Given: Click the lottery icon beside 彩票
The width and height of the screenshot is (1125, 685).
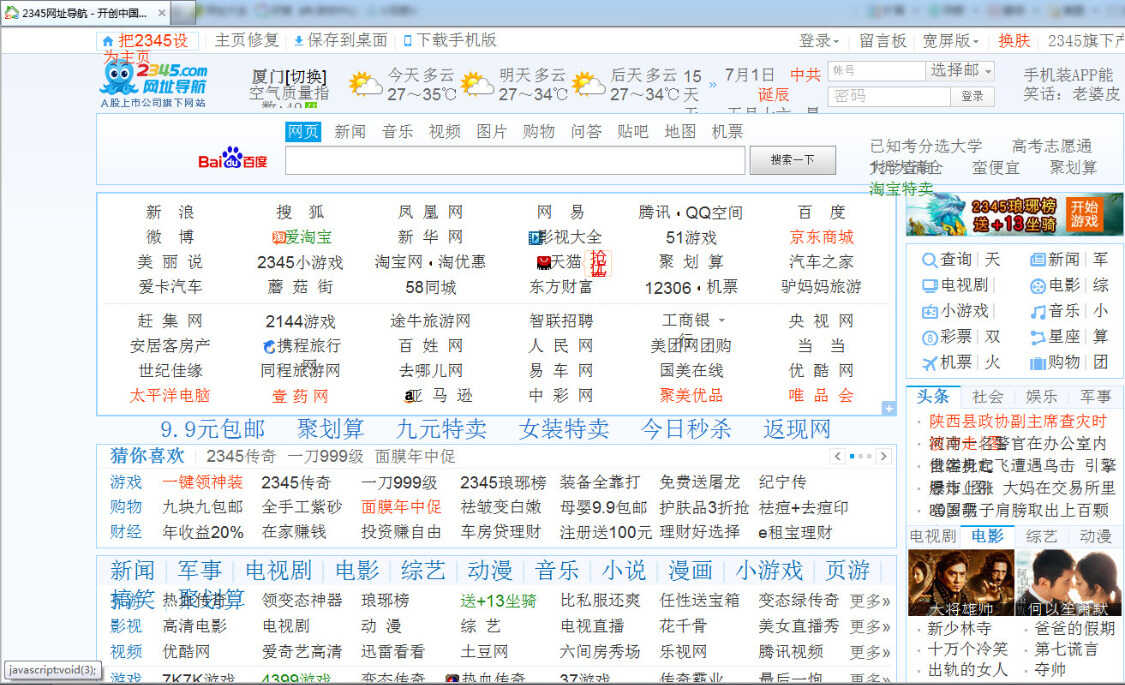Looking at the screenshot, I should [x=929, y=338].
